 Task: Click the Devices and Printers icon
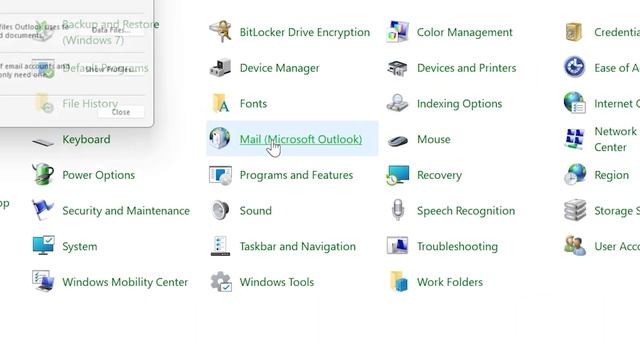[398, 68]
